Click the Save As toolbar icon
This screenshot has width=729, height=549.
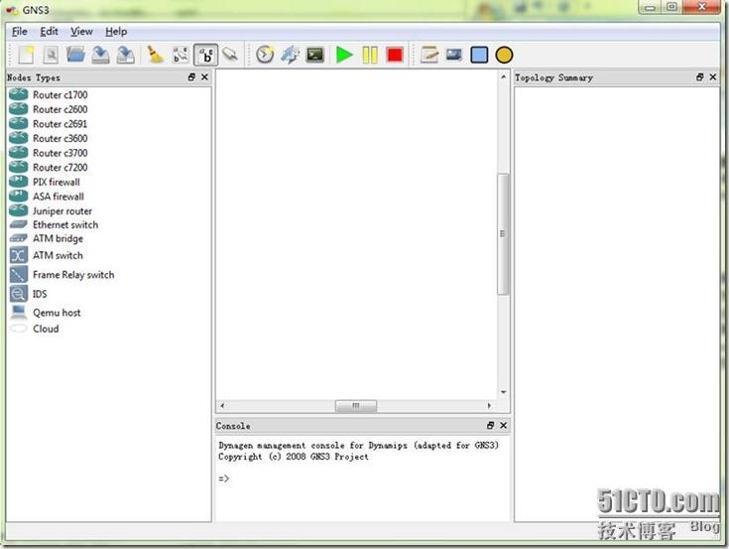125,55
